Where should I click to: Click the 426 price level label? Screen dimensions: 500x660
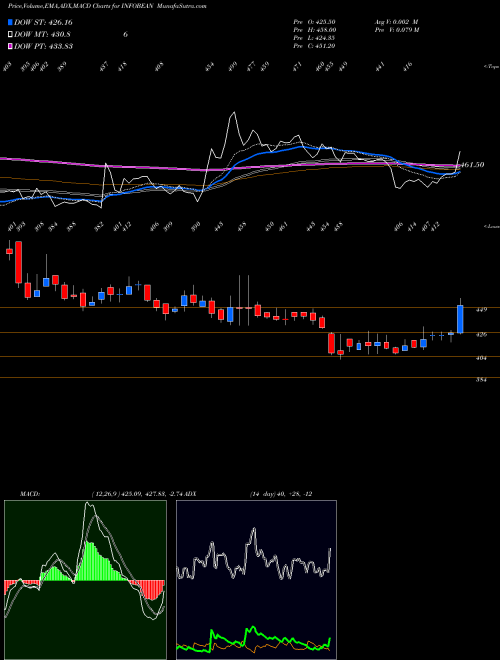click(481, 335)
